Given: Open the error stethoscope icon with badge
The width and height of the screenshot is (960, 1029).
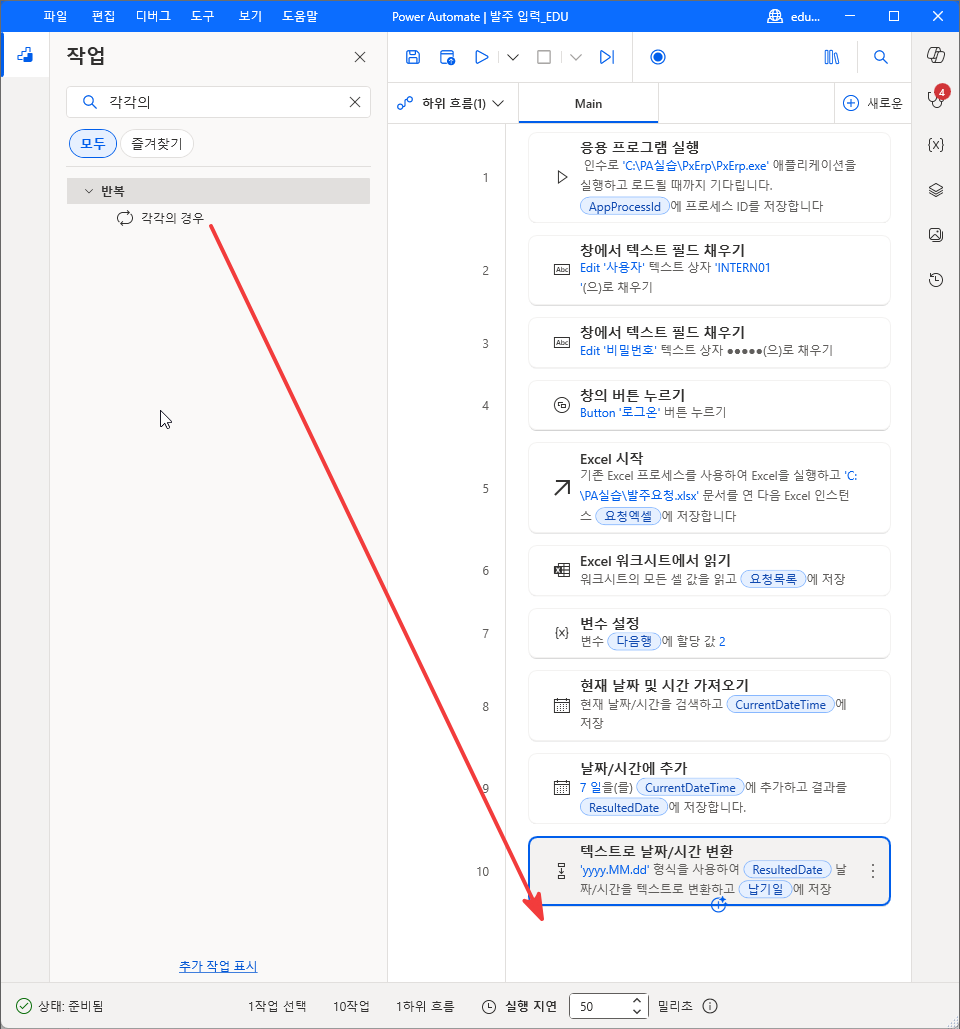Looking at the screenshot, I should click(x=936, y=98).
